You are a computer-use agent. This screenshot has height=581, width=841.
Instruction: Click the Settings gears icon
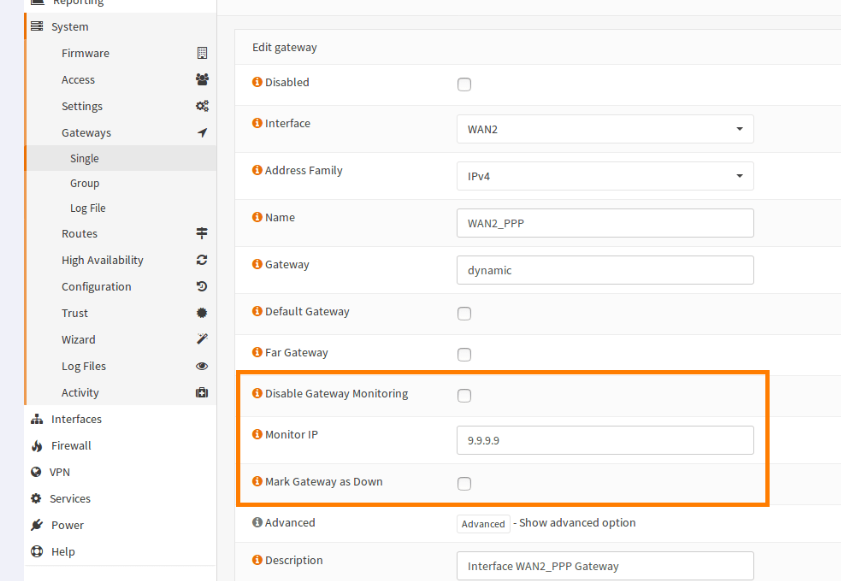pyautogui.click(x=202, y=106)
